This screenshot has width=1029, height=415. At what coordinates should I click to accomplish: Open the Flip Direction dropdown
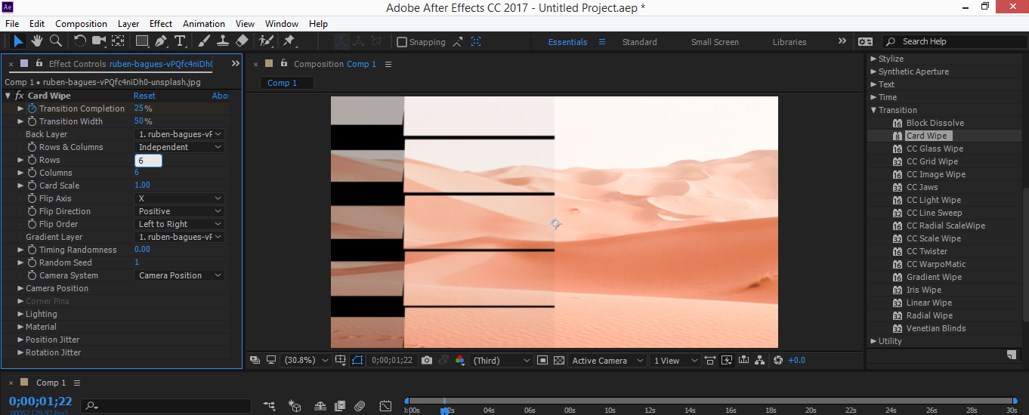[179, 211]
